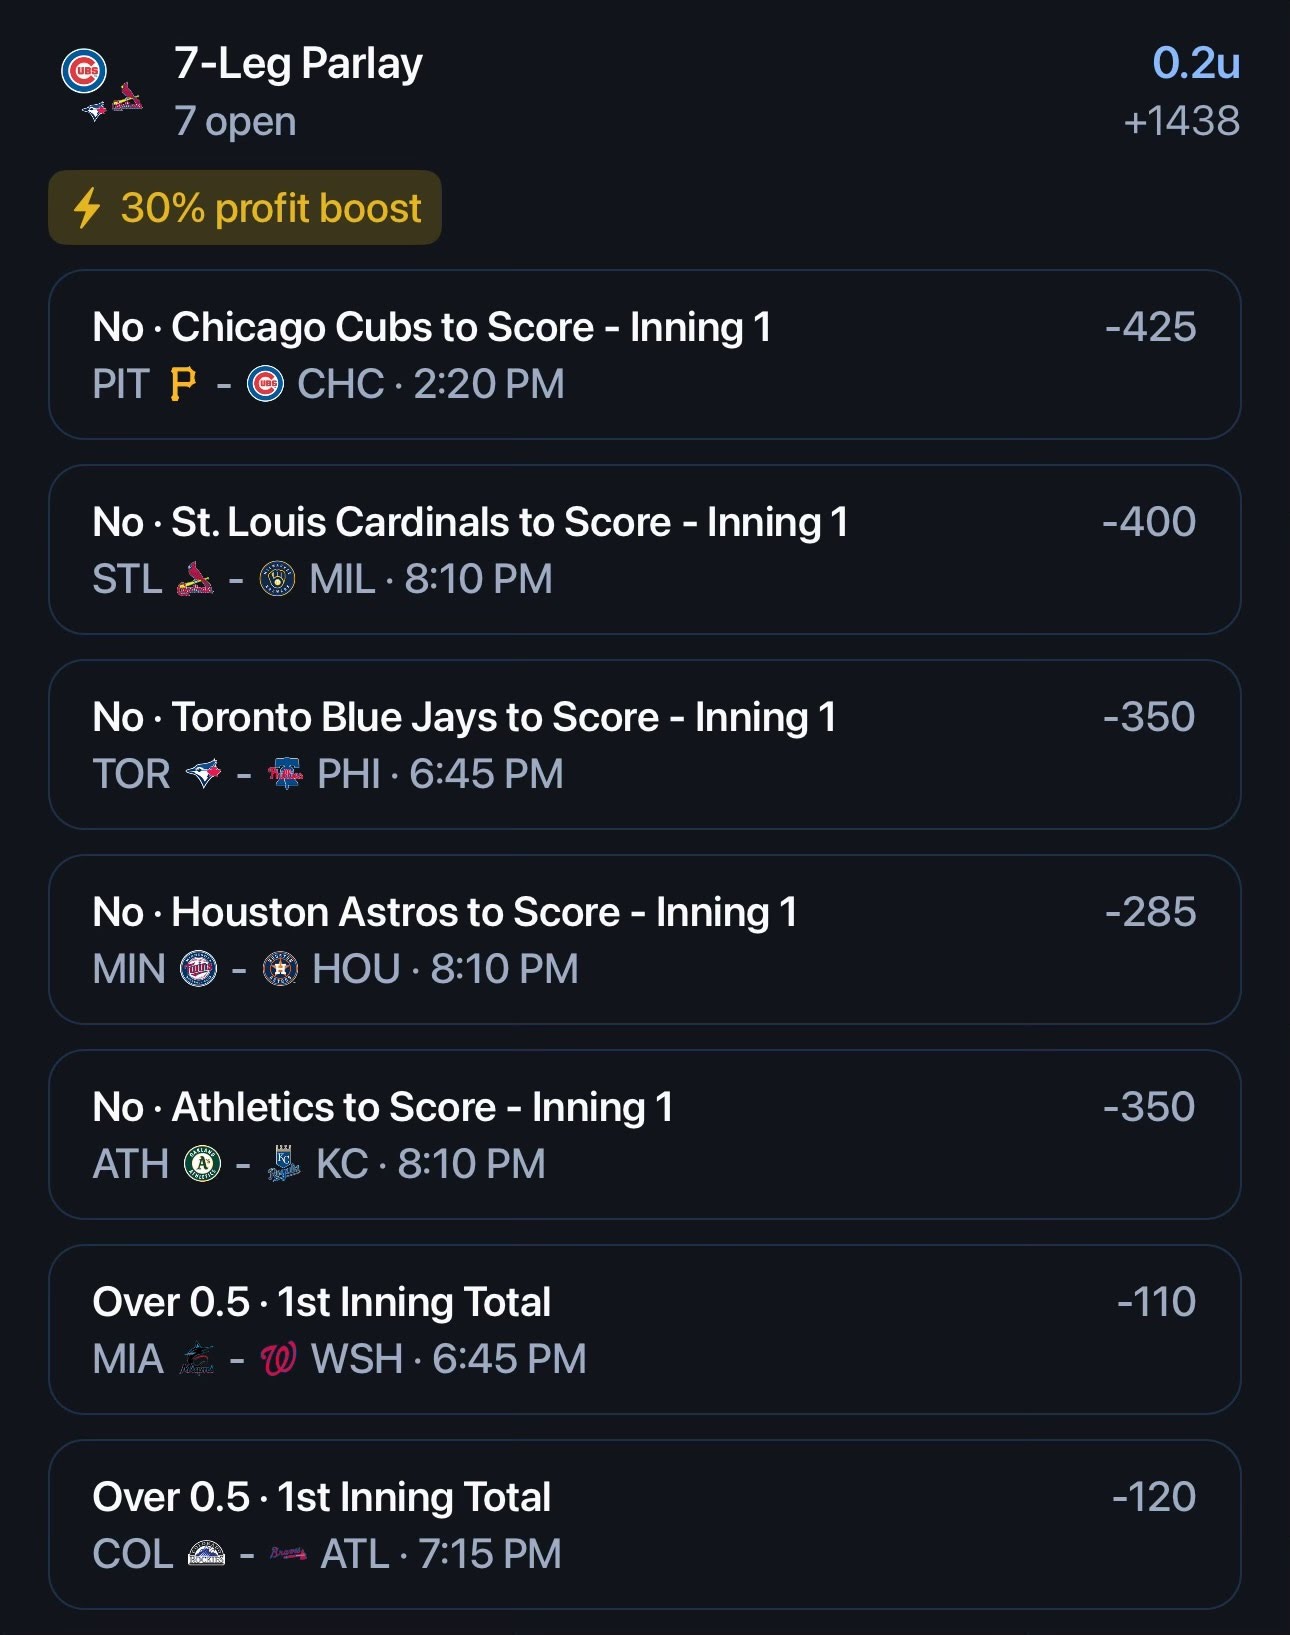Click the Washington Nationals W logo
Image resolution: width=1290 pixels, height=1635 pixels.
(279, 1359)
